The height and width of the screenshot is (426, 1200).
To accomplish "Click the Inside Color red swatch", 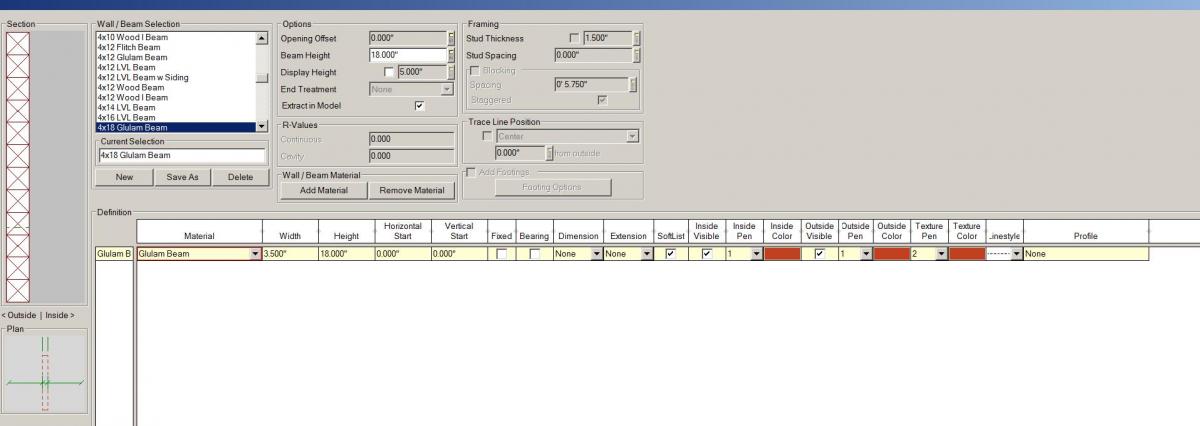I will [x=782, y=254].
